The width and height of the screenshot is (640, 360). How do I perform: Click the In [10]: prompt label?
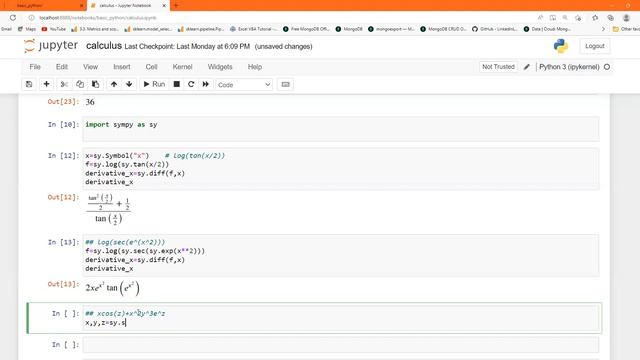tap(63, 124)
